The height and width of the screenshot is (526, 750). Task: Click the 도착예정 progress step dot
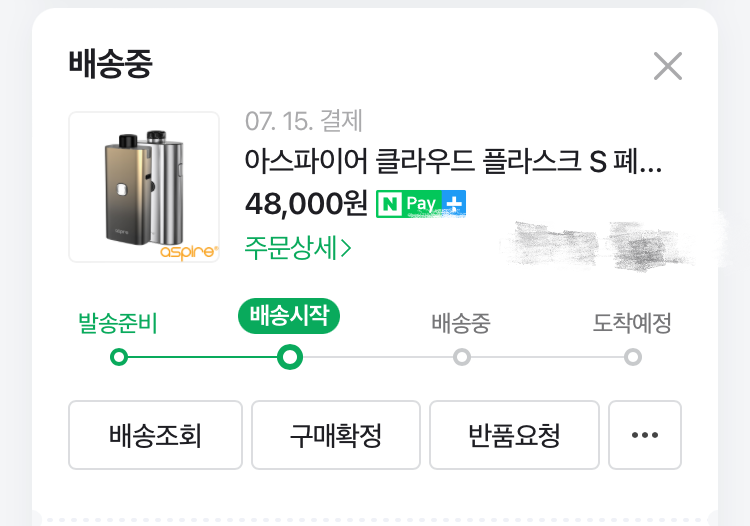[632, 357]
